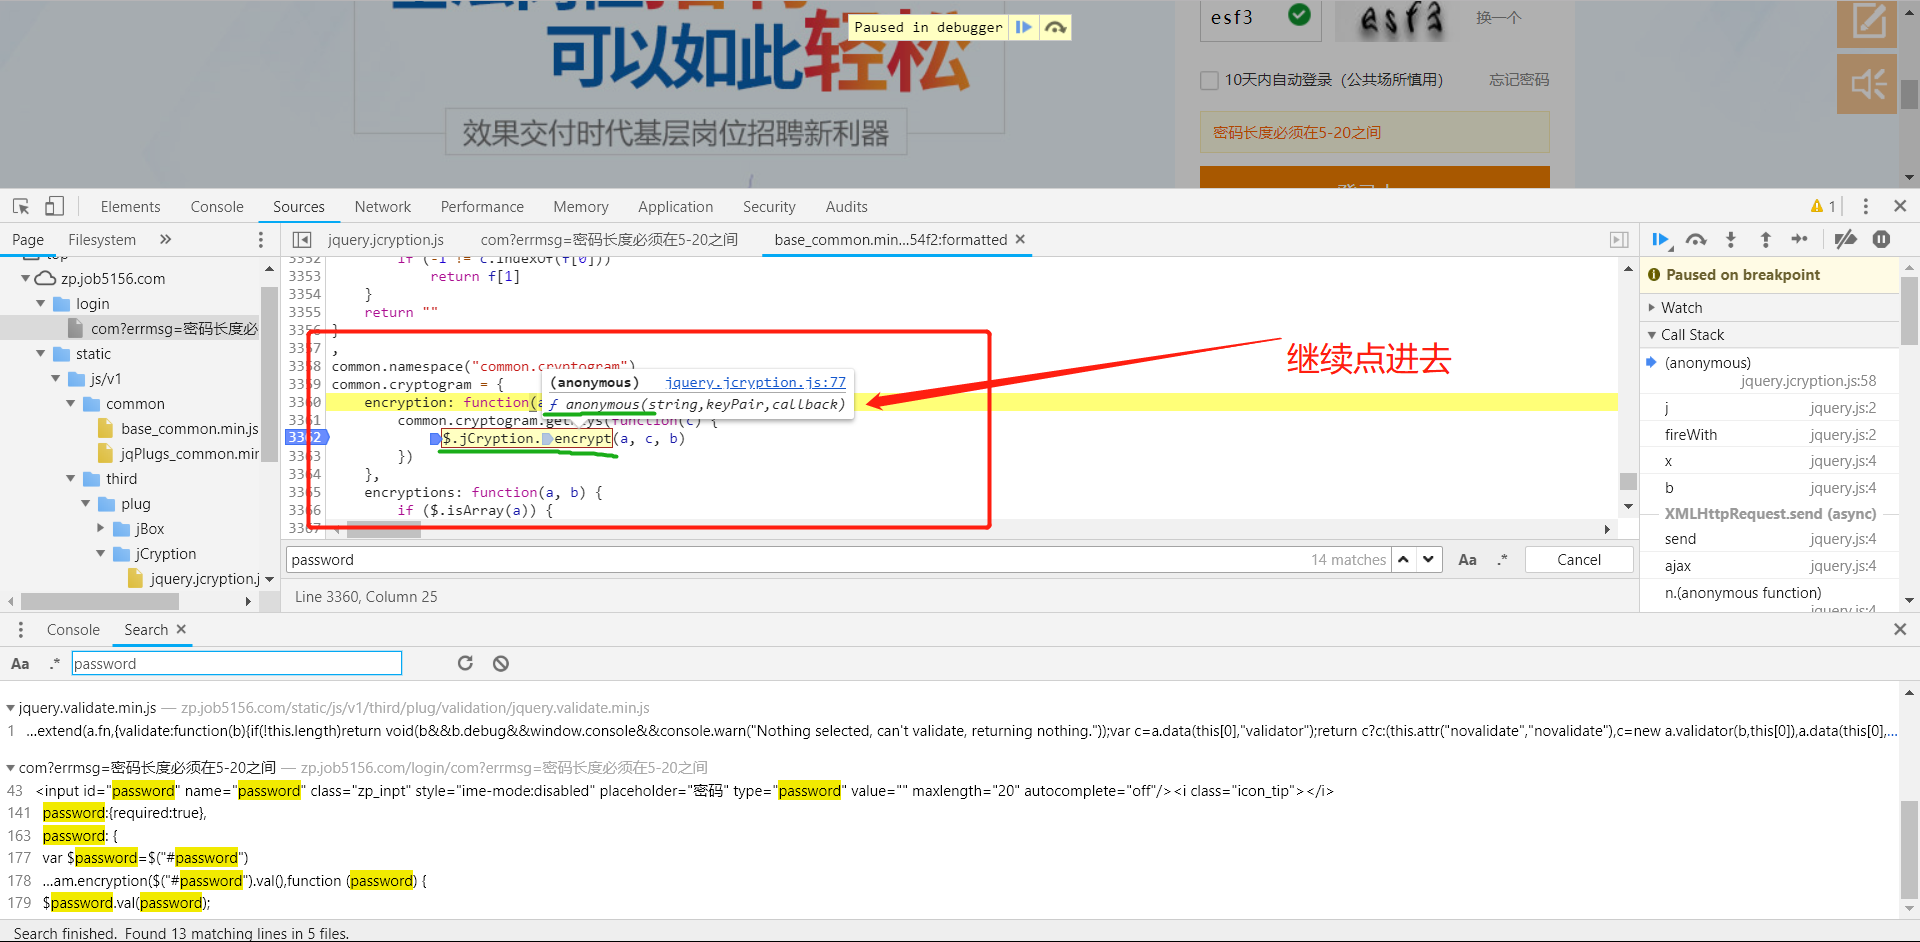Open jquery.jcryption.js:77 link in tooltip
The height and width of the screenshot is (942, 1920).
(755, 382)
